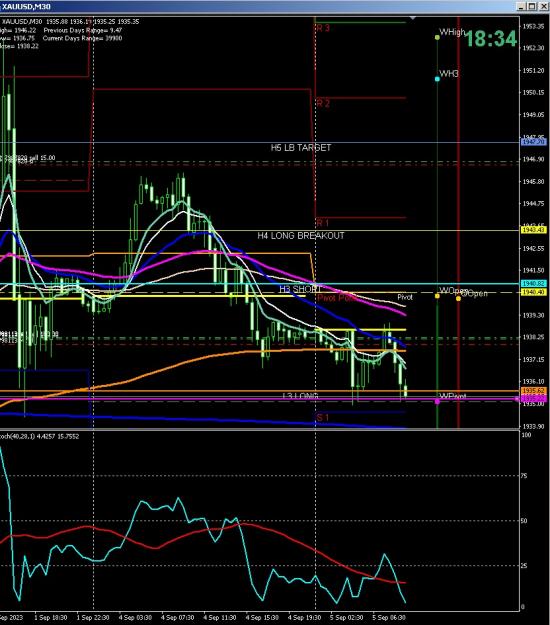Select the WHigh yellow-green marker dot
The height and width of the screenshot is (625, 550).
[x=437, y=37]
